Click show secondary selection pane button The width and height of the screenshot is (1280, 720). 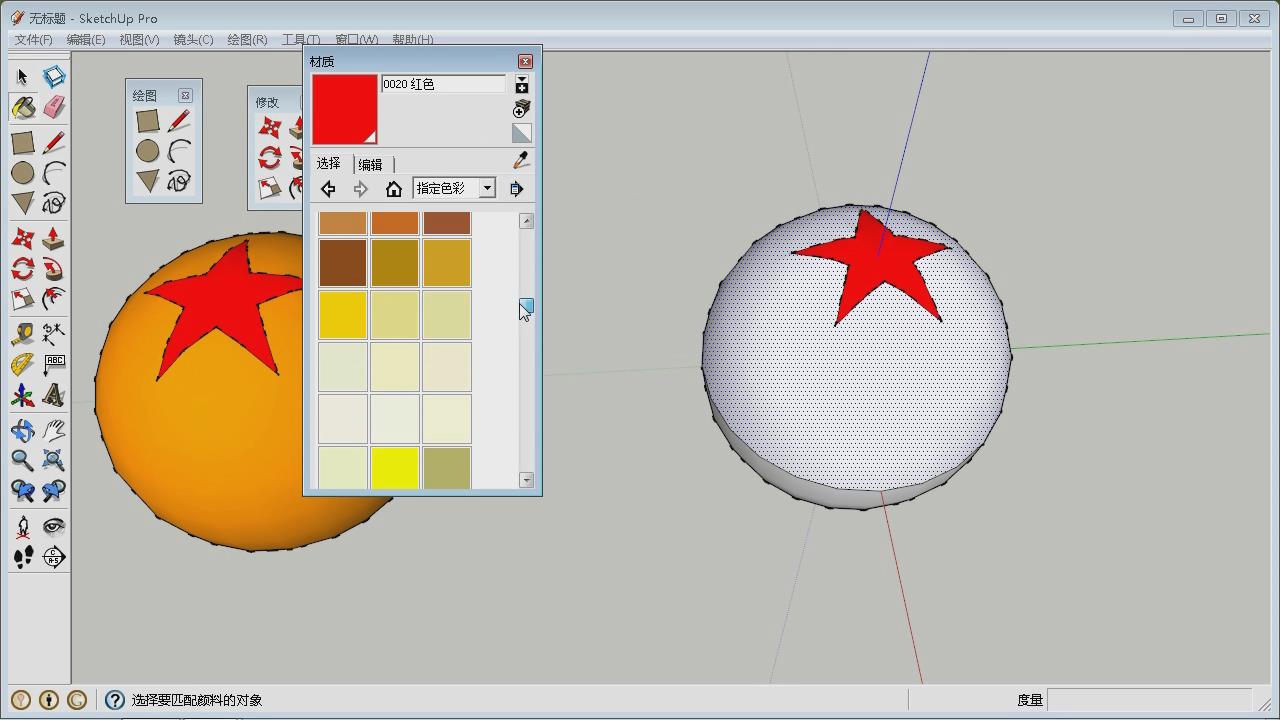(x=521, y=85)
